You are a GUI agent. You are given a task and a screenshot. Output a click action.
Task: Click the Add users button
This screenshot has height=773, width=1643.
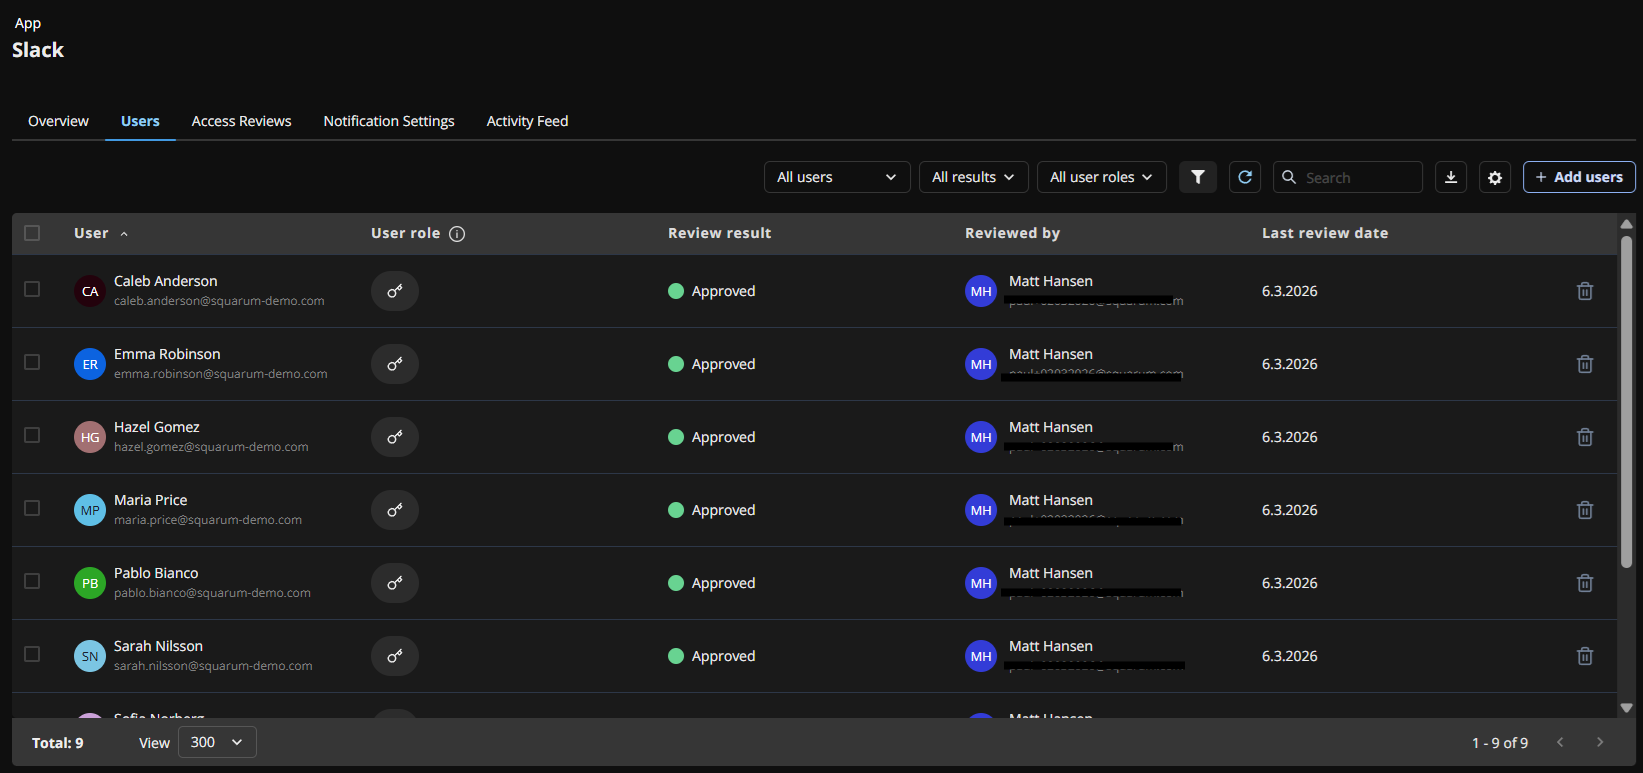coord(1578,177)
